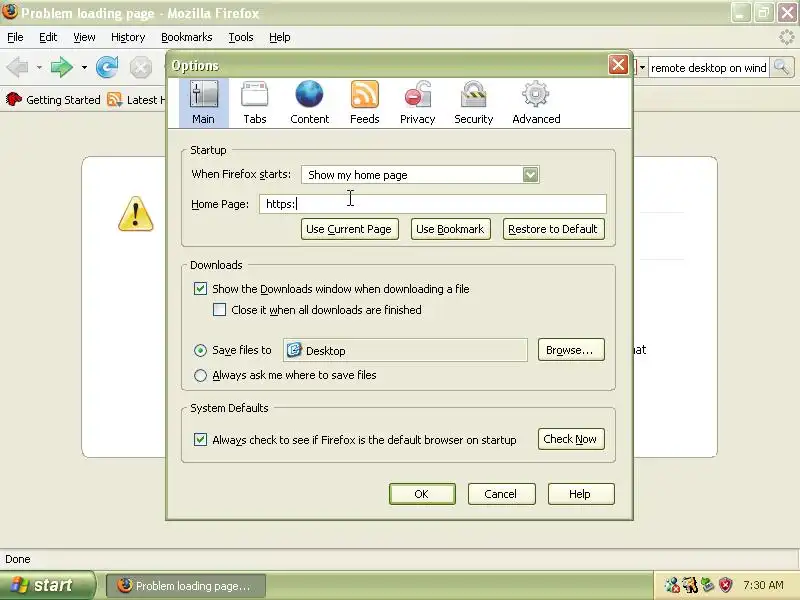This screenshot has height=600, width=800.
Task: Confirm the Options dialog with OK
Action: click(x=422, y=494)
